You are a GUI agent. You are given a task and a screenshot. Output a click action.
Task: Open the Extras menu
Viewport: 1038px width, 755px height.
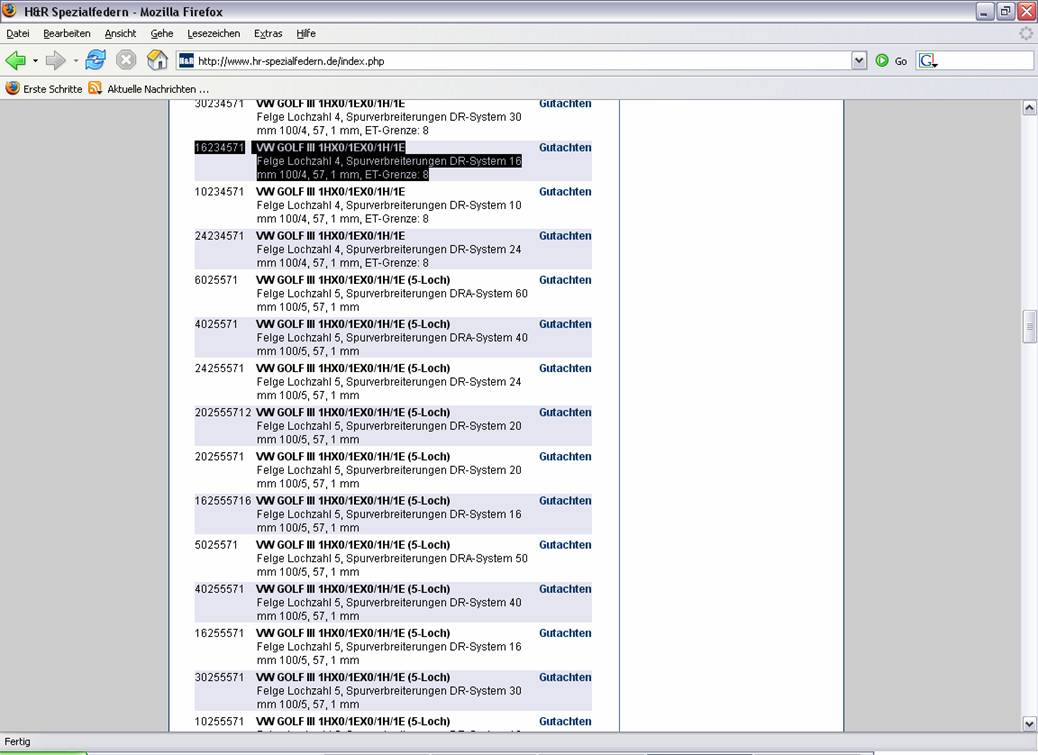268,33
